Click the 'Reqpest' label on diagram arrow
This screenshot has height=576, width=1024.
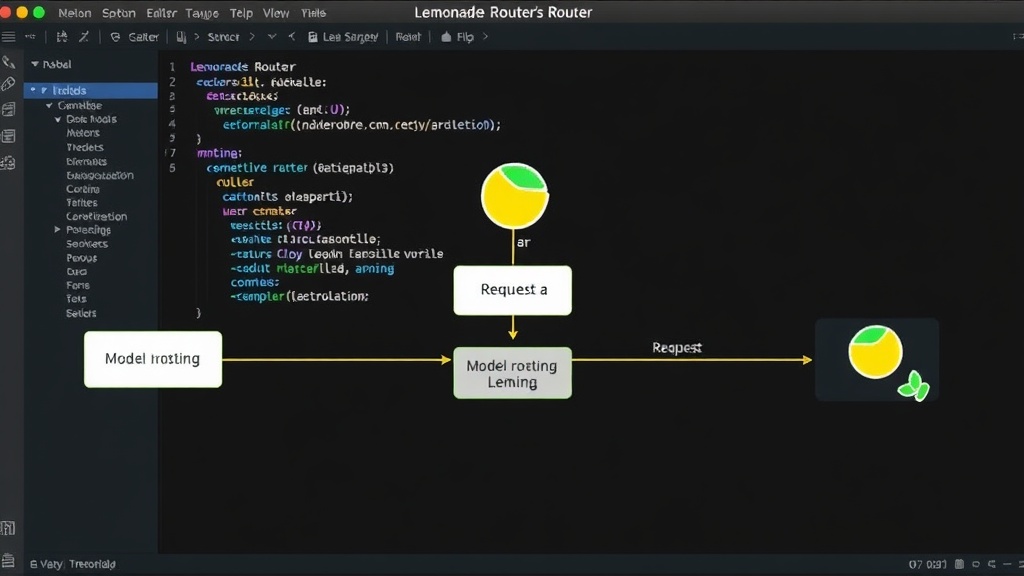pyautogui.click(x=677, y=348)
